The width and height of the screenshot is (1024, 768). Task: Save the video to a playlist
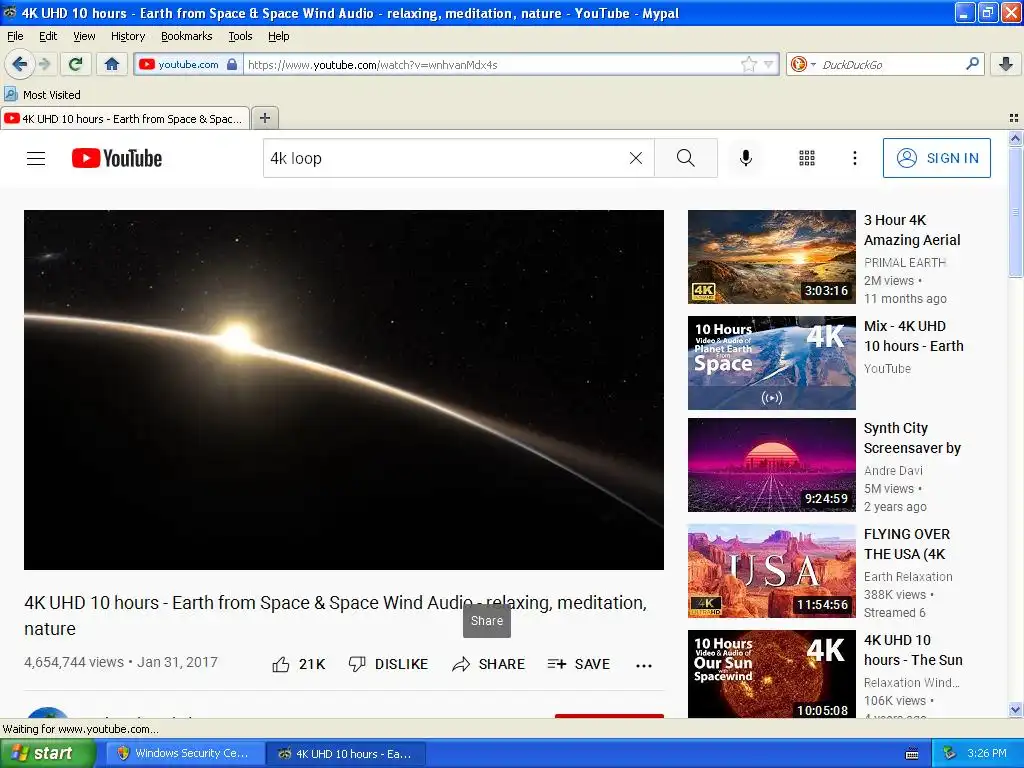tap(579, 664)
